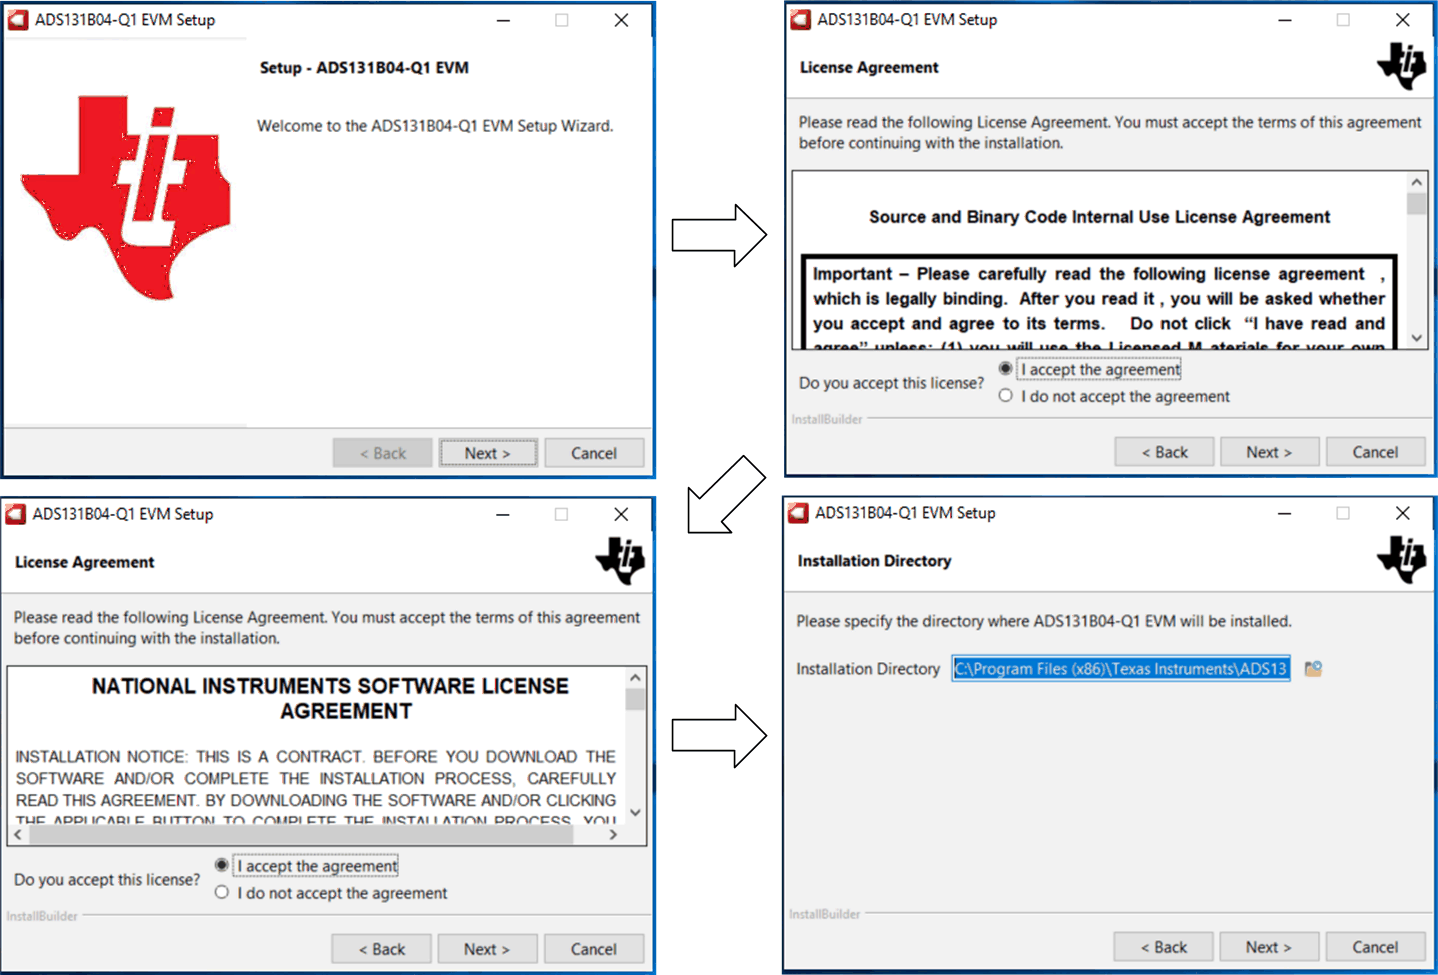The image size is (1438, 975).
Task: Click Cancel in the National Instruments license window
Action: [x=594, y=949]
